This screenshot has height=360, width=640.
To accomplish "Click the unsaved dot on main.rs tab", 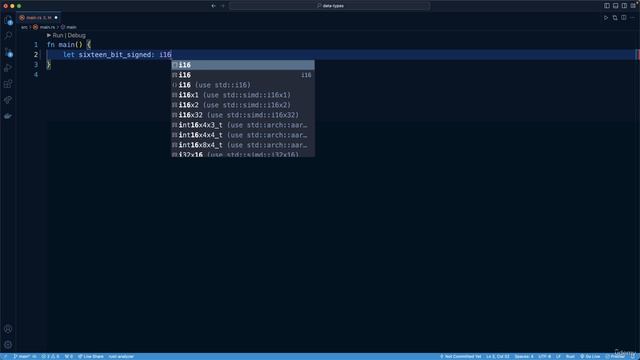I will click(x=56, y=18).
